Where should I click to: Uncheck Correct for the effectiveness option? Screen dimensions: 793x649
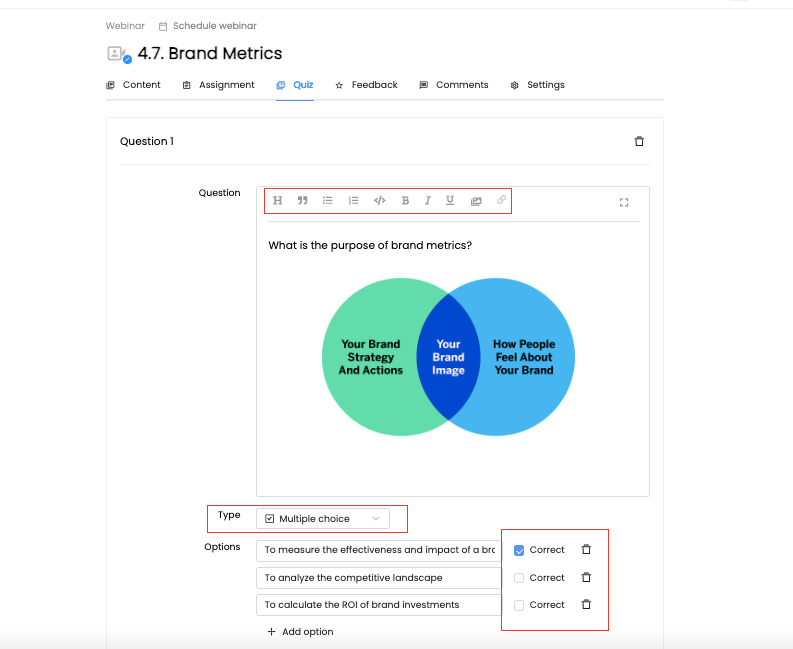pos(519,550)
